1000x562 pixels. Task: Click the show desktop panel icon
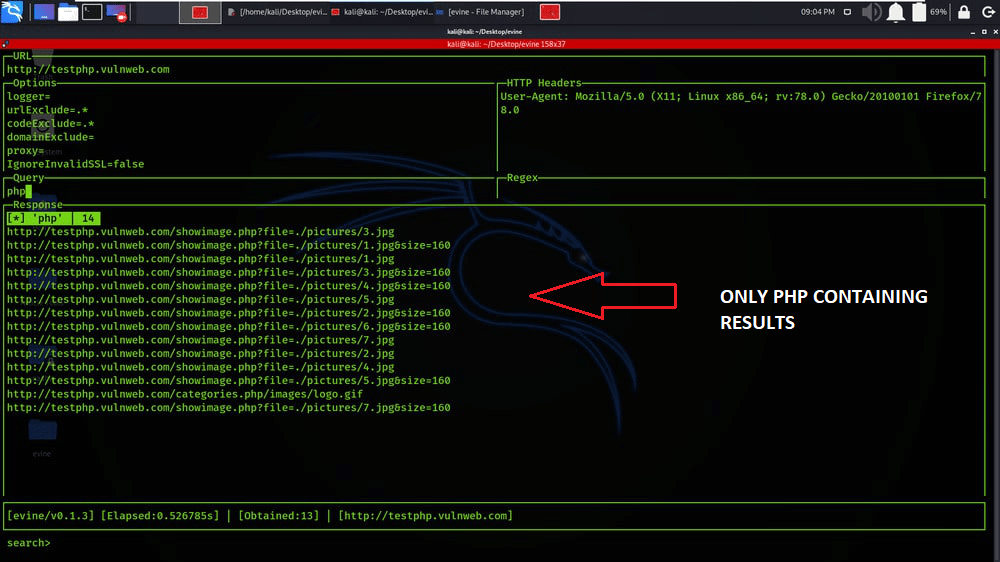pos(43,12)
